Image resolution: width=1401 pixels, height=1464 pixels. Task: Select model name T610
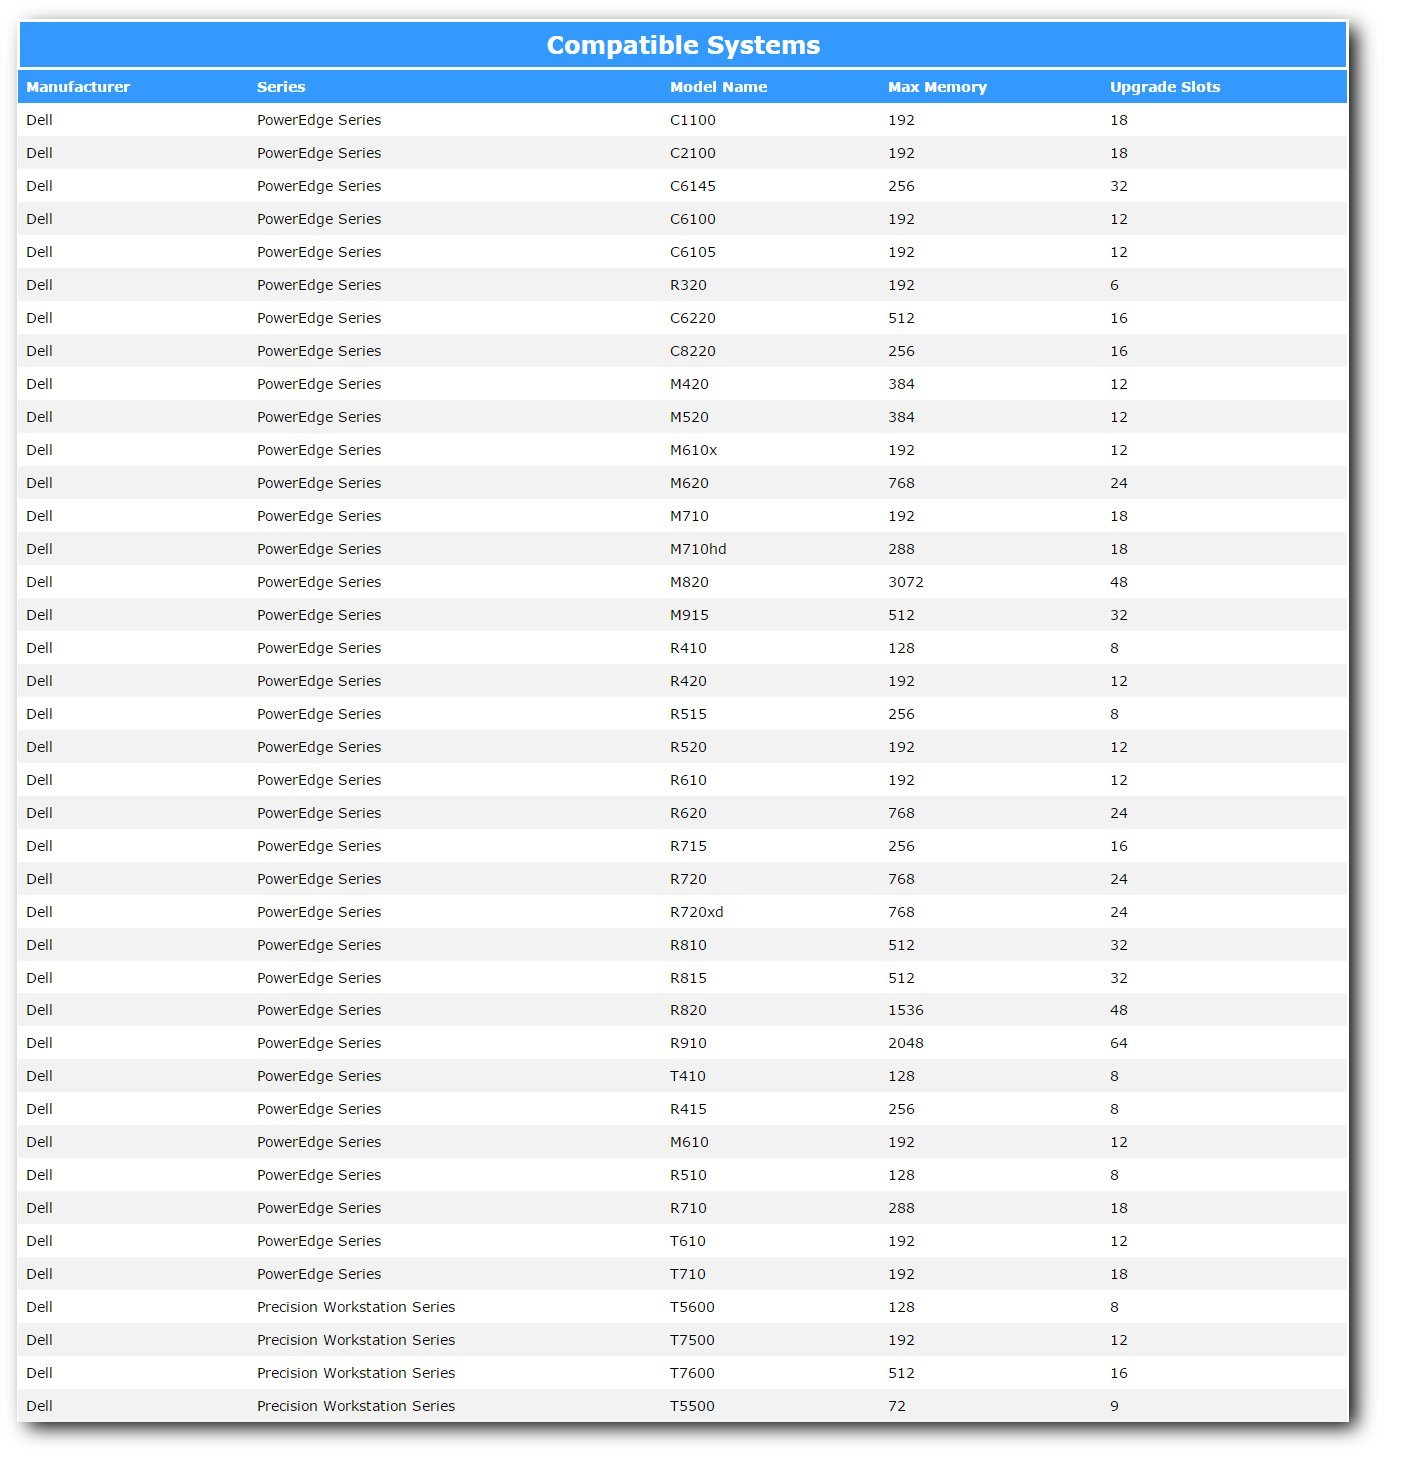pyautogui.click(x=688, y=1241)
